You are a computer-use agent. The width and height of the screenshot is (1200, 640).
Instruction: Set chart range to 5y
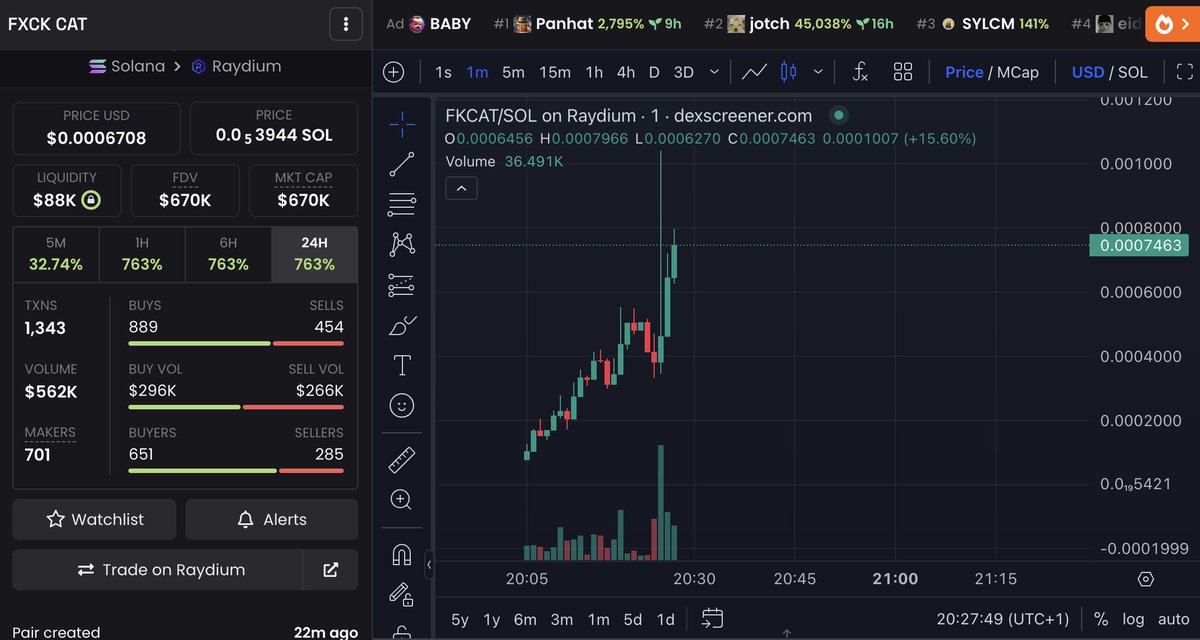(x=460, y=619)
